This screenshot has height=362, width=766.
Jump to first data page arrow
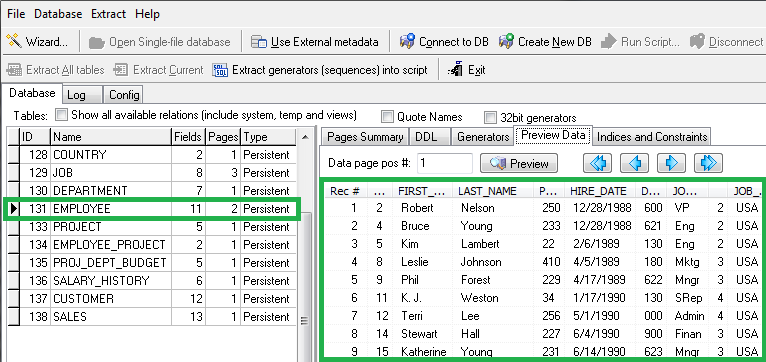coord(597,163)
